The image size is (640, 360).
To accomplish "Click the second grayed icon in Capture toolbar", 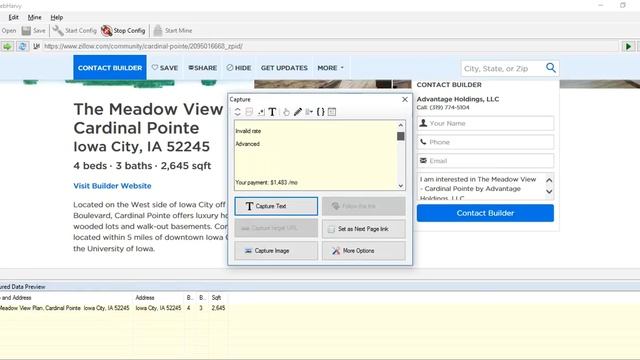I will pos(249,112).
